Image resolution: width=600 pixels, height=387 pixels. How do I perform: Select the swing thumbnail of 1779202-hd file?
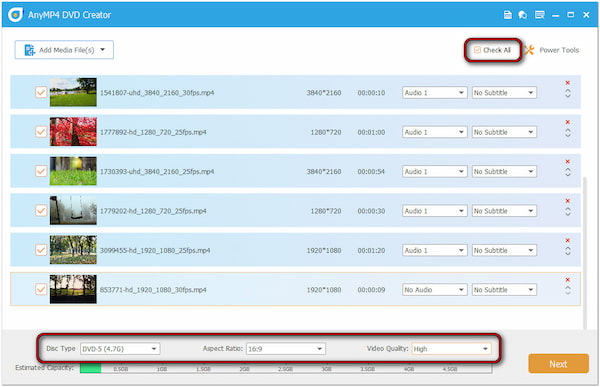pyautogui.click(x=73, y=211)
